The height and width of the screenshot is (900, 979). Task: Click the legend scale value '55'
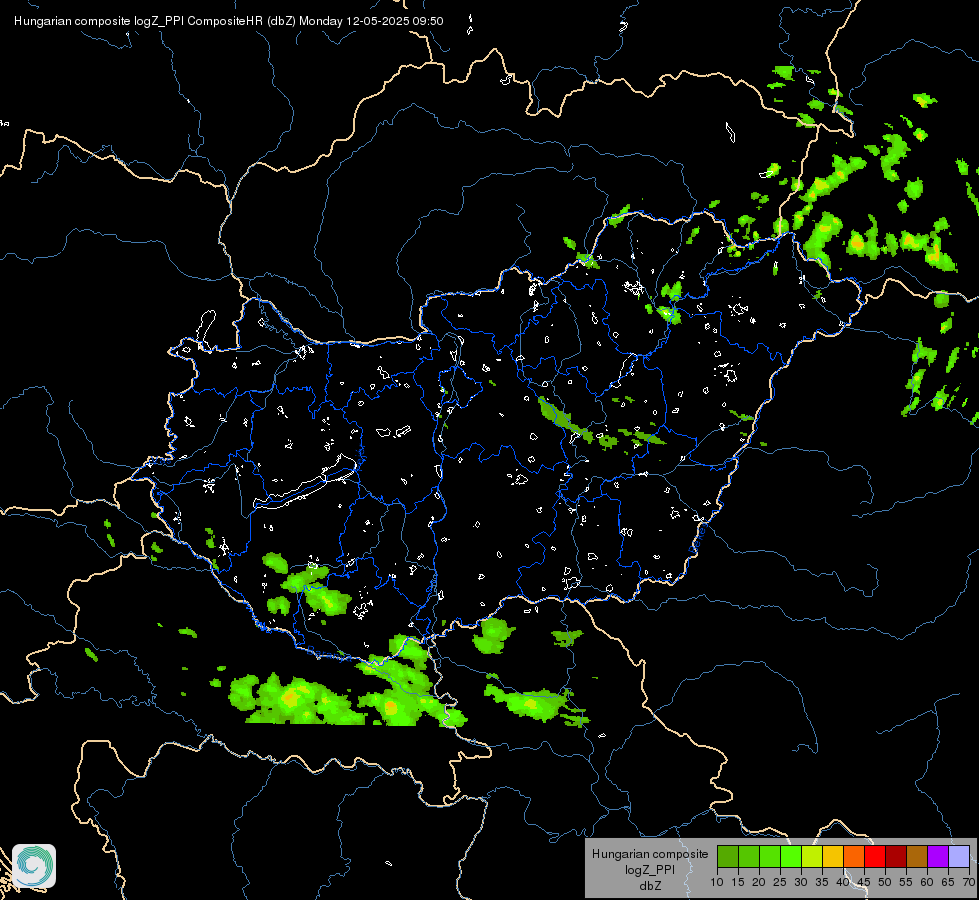click(x=906, y=883)
